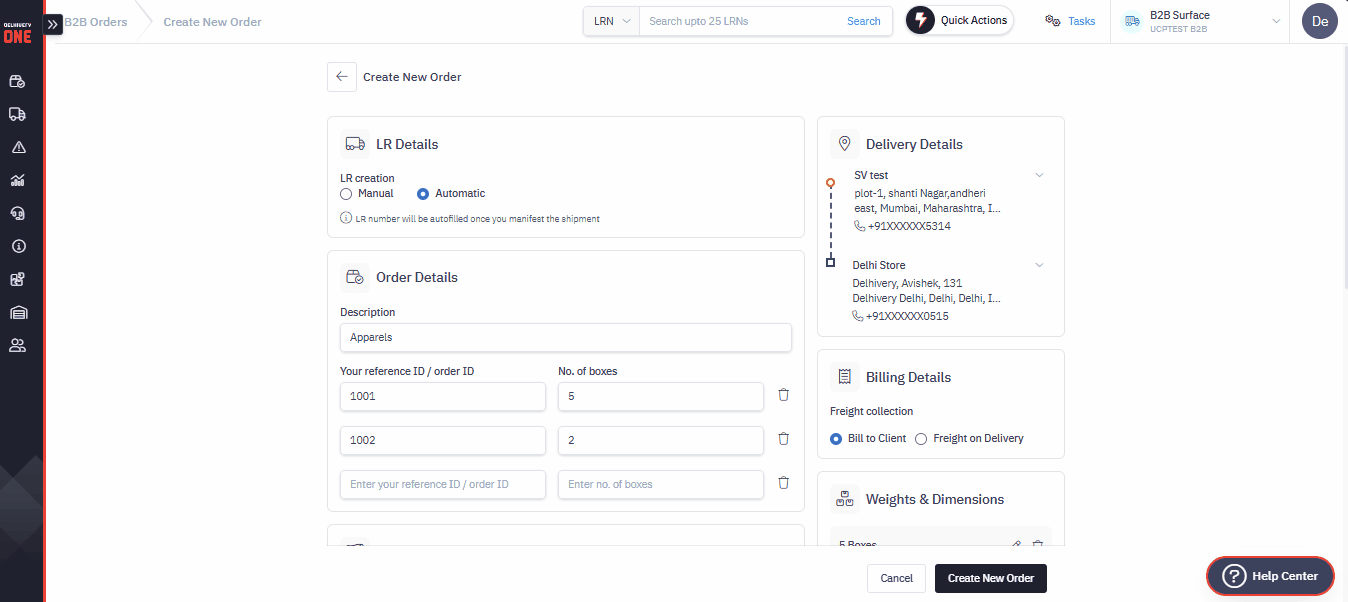Click the Delhivery ONE logo
Image resolution: width=1348 pixels, height=602 pixels.
tap(17, 33)
